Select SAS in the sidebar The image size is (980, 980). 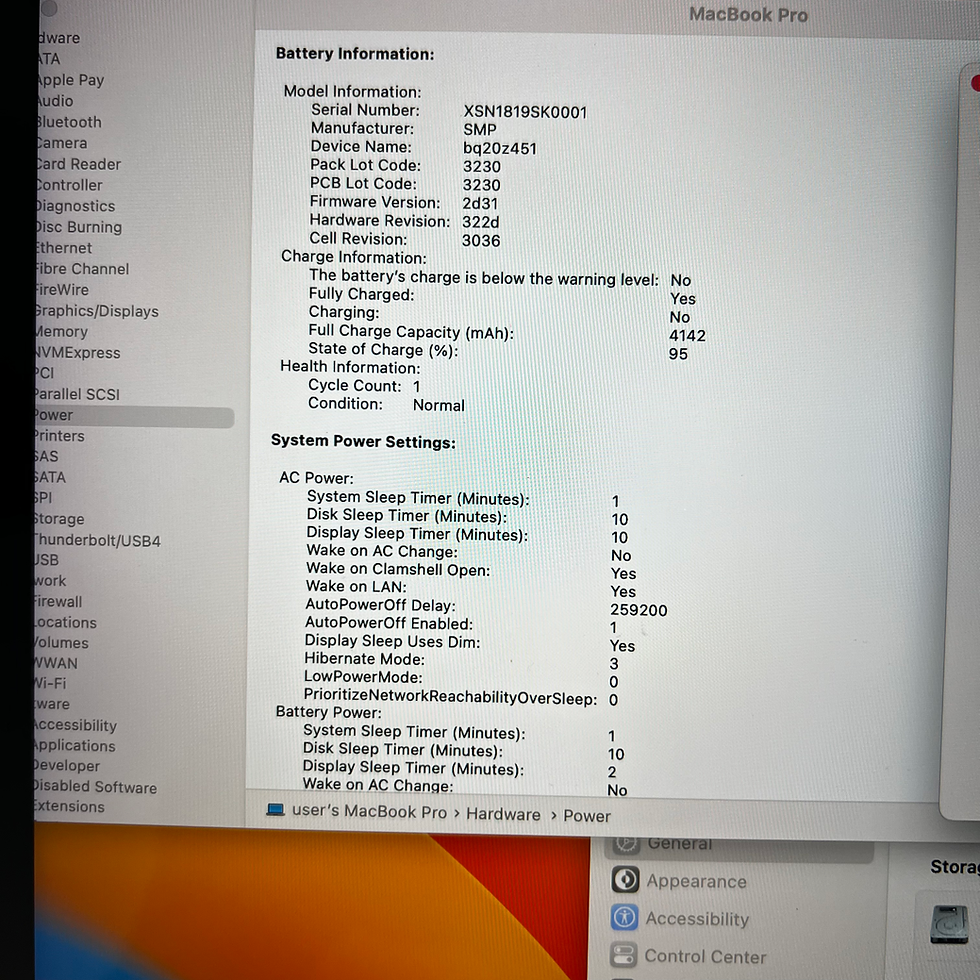[46, 456]
